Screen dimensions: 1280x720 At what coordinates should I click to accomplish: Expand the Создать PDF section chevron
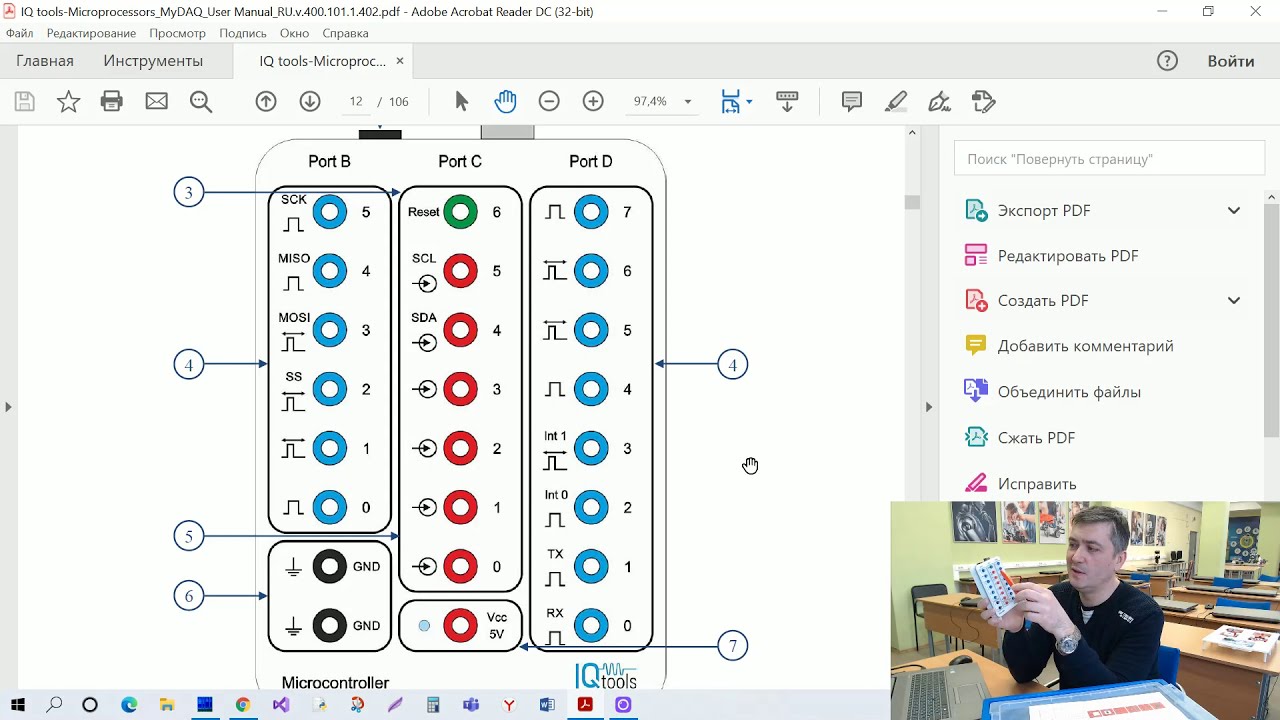[x=1234, y=300]
